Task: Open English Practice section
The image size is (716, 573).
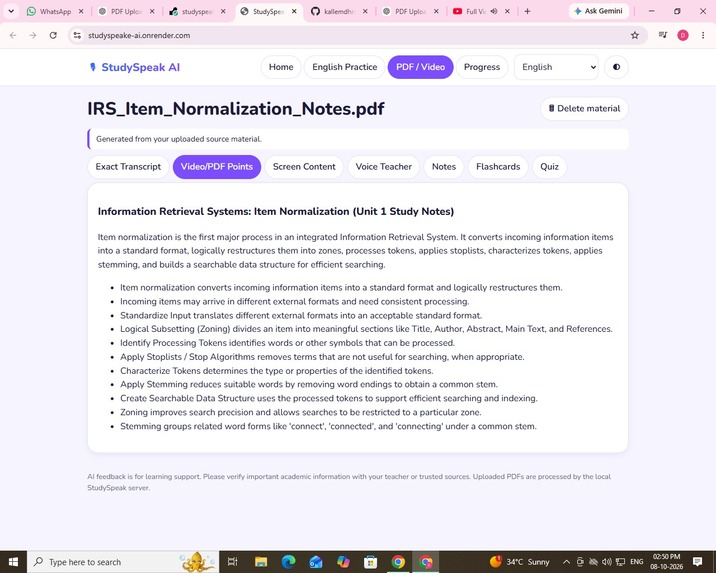Action: pos(344,67)
